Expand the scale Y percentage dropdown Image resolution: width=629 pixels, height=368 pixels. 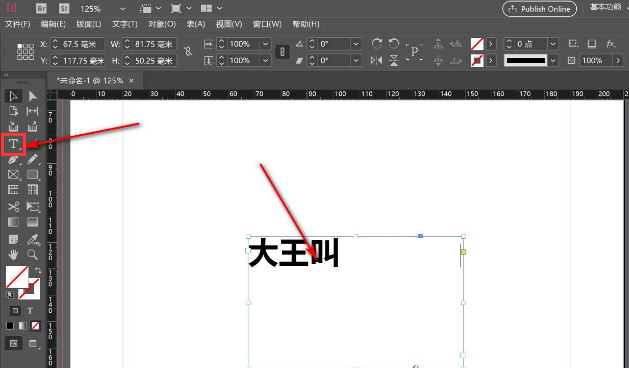(265, 61)
